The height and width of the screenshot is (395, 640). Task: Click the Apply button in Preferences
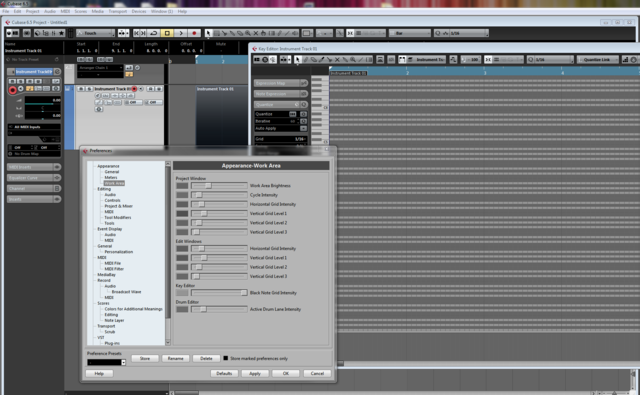click(255, 373)
